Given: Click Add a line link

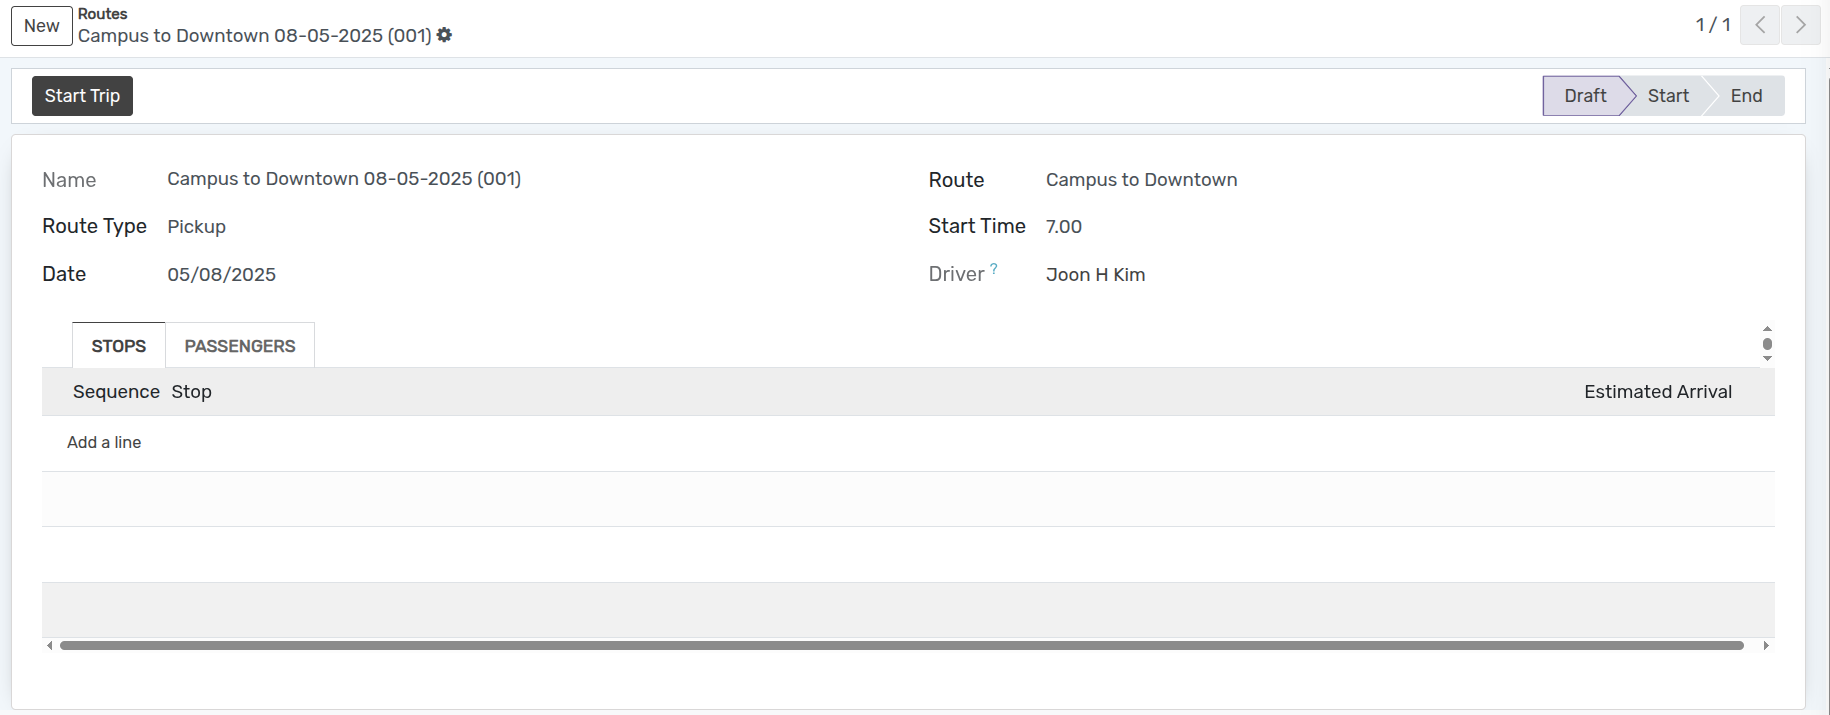Looking at the screenshot, I should point(104,442).
